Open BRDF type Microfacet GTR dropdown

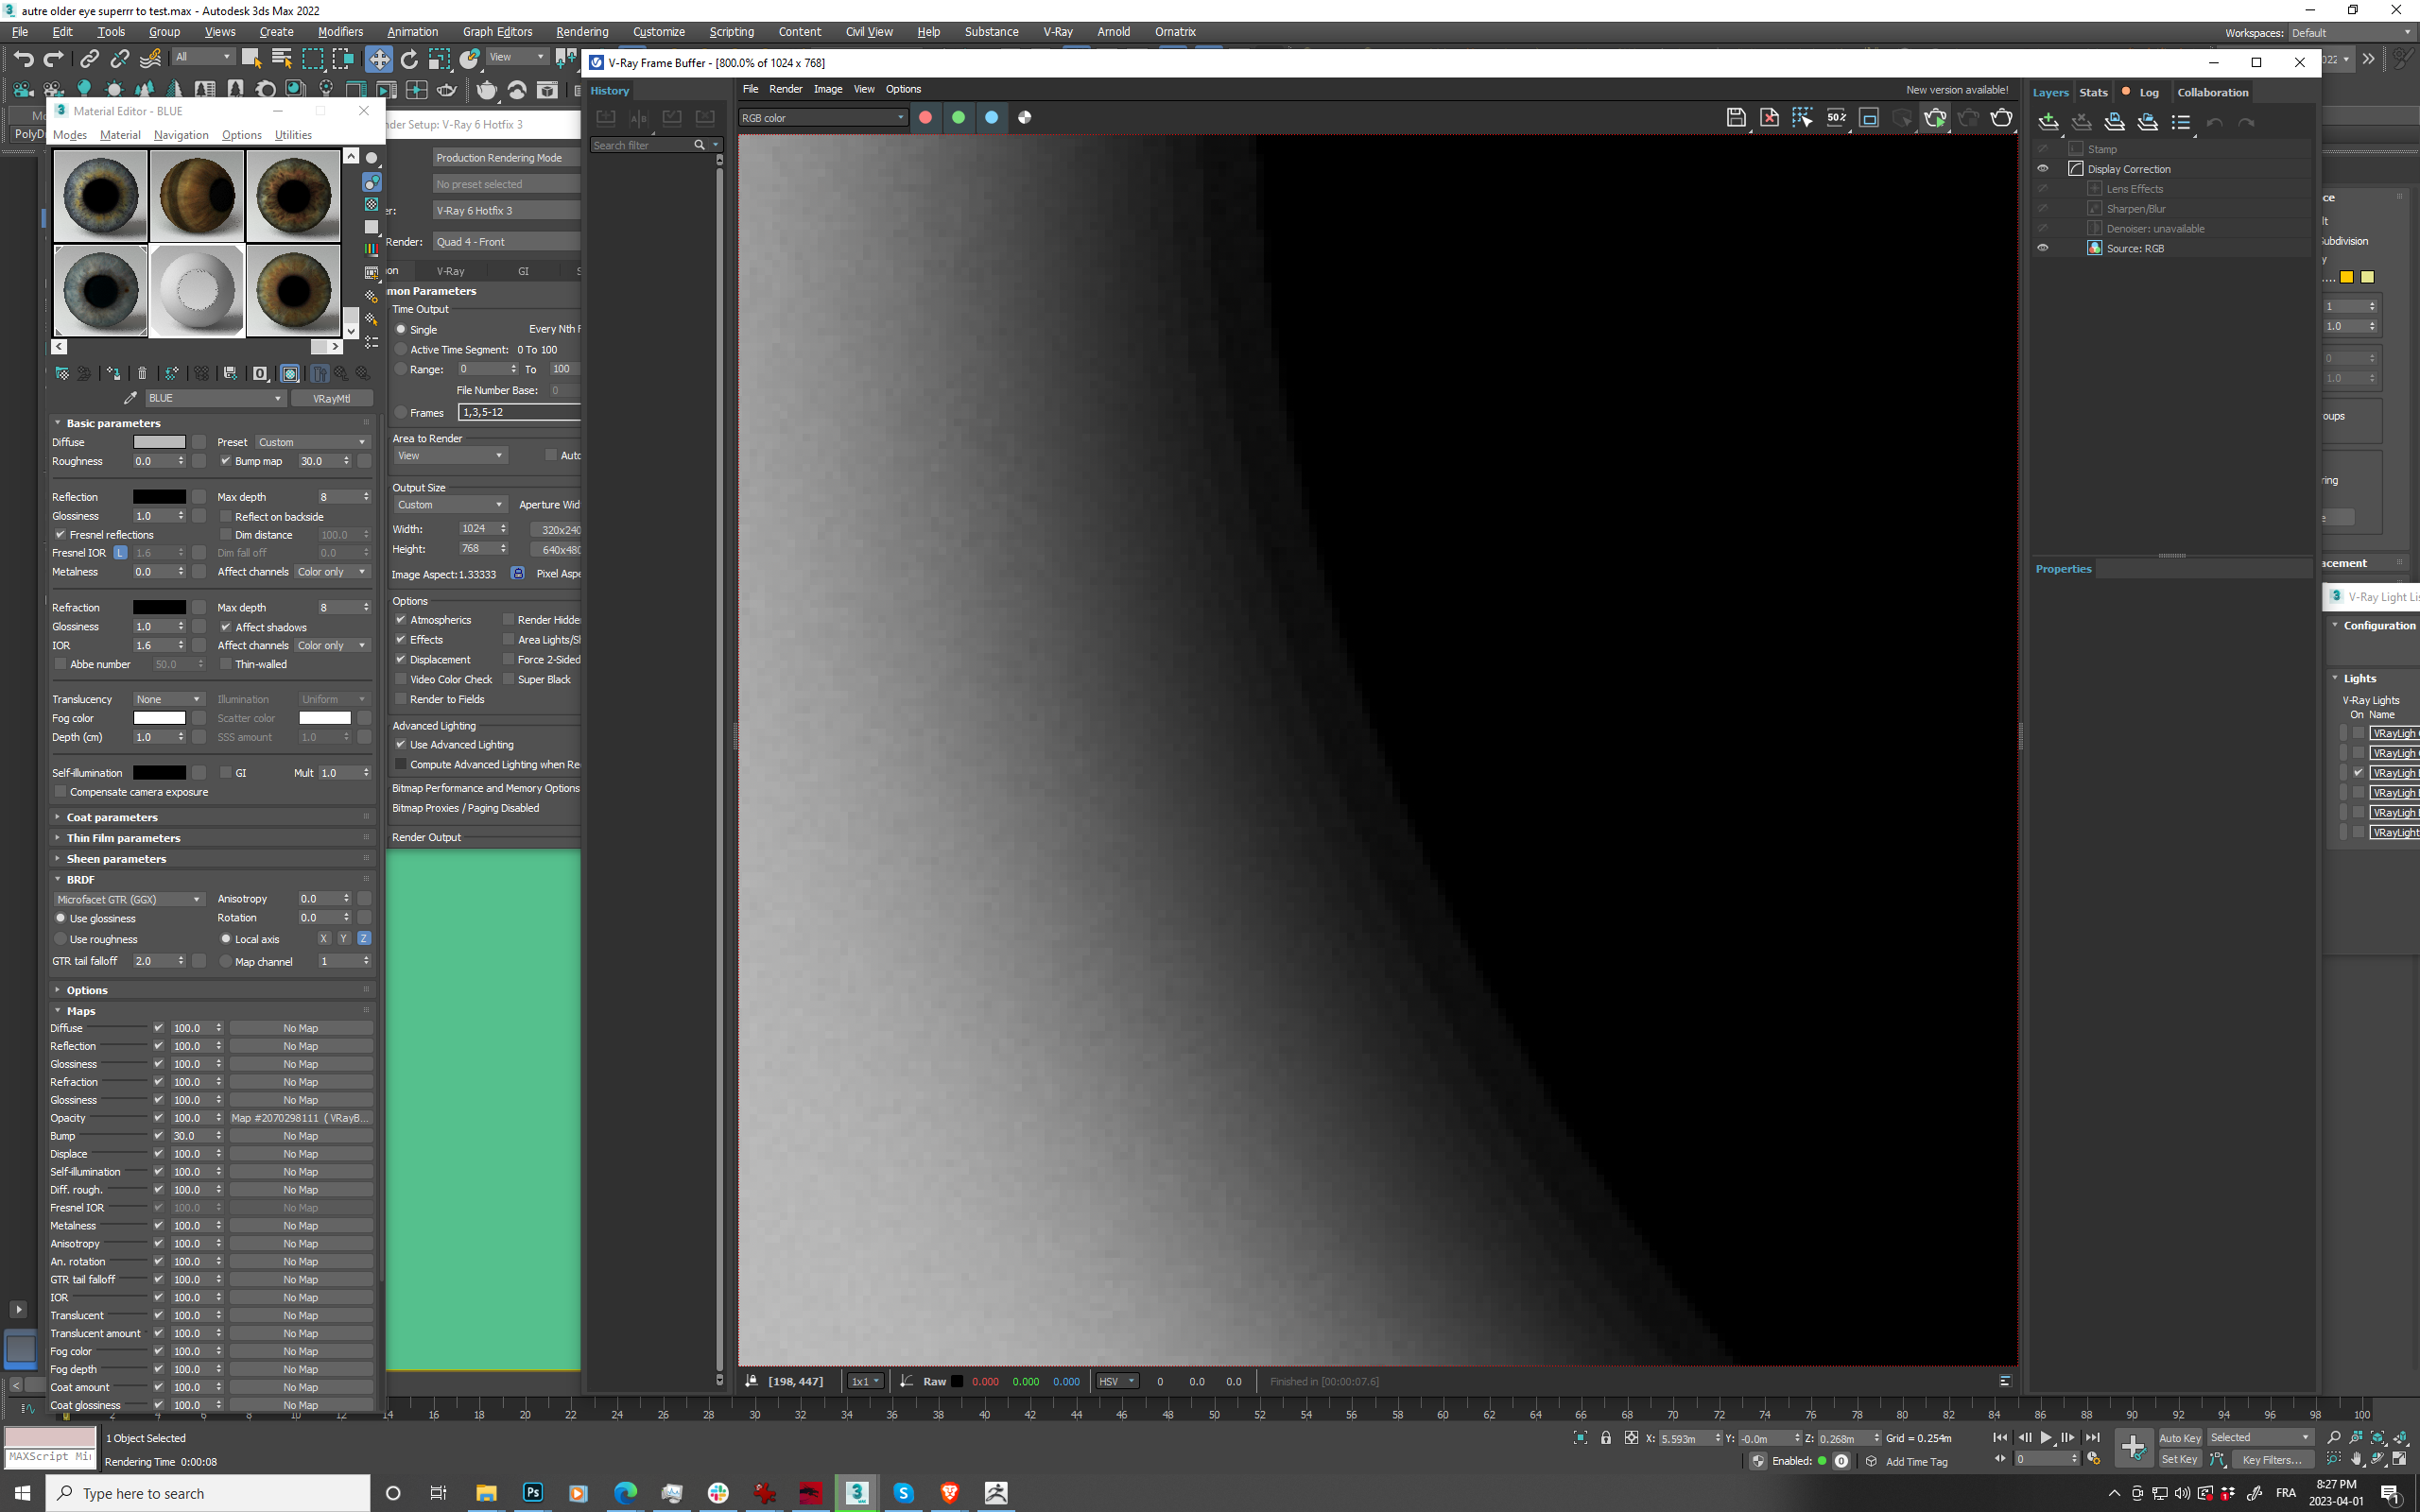pyautogui.click(x=129, y=899)
